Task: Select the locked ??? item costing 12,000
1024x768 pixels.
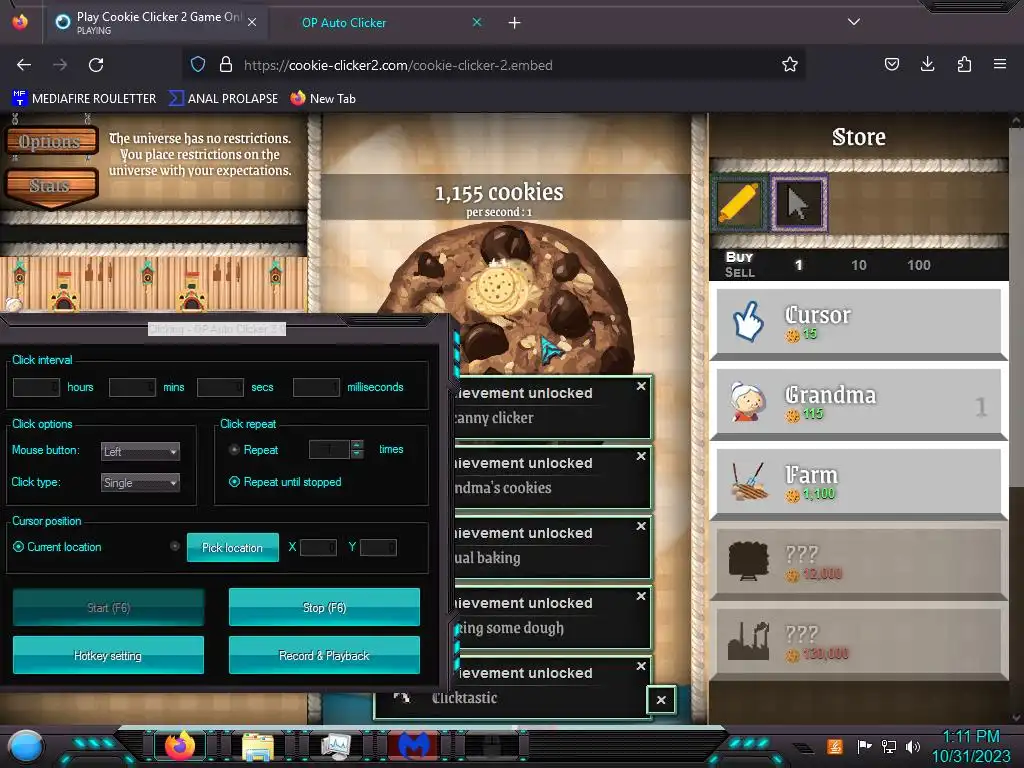Action: pos(859,562)
